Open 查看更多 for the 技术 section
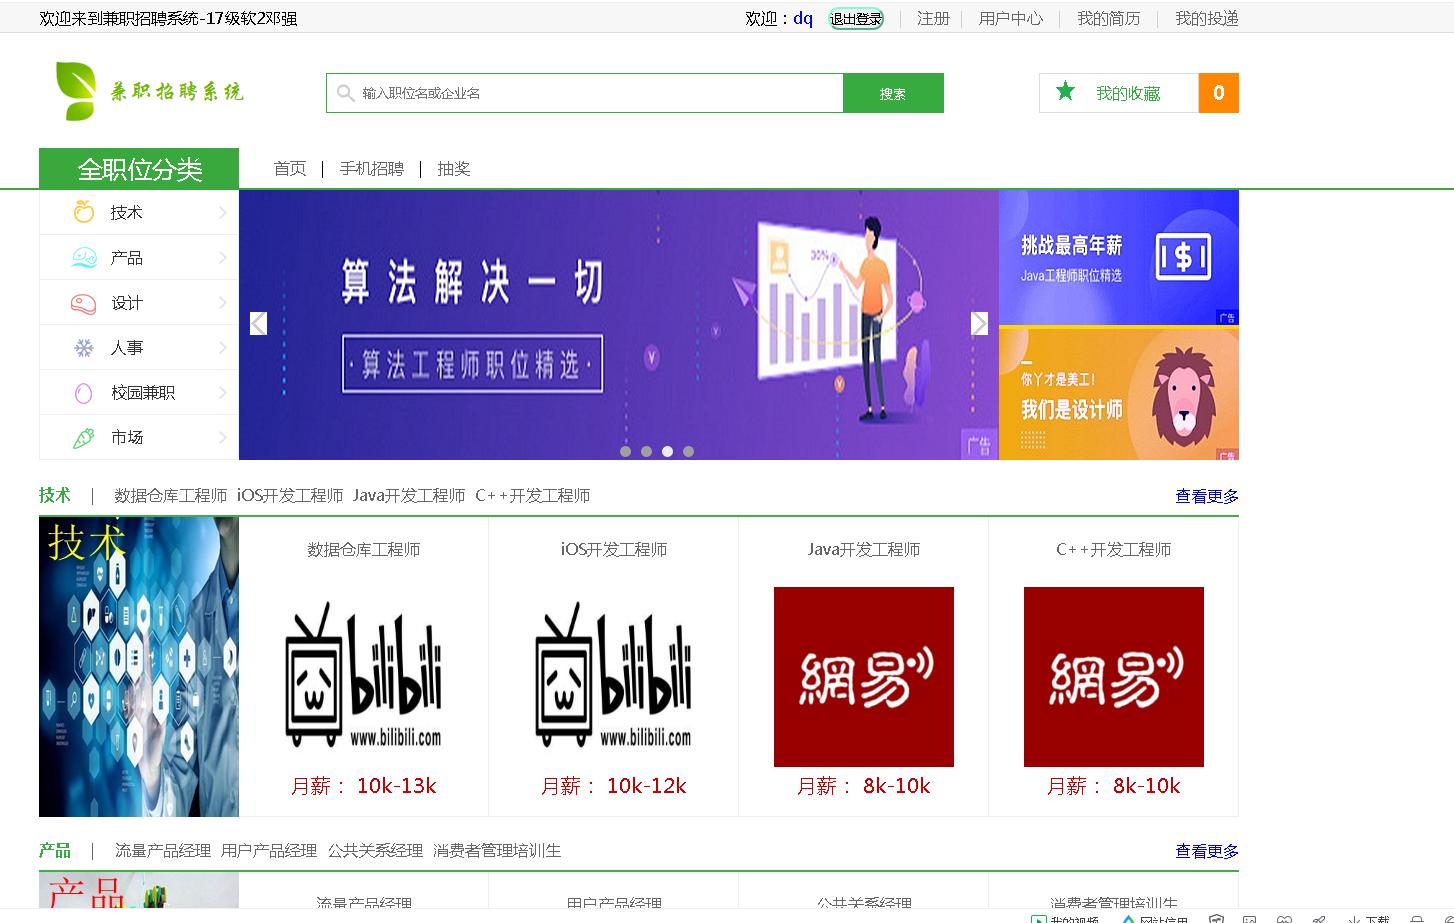The width and height of the screenshot is (1454, 923). pos(1206,495)
